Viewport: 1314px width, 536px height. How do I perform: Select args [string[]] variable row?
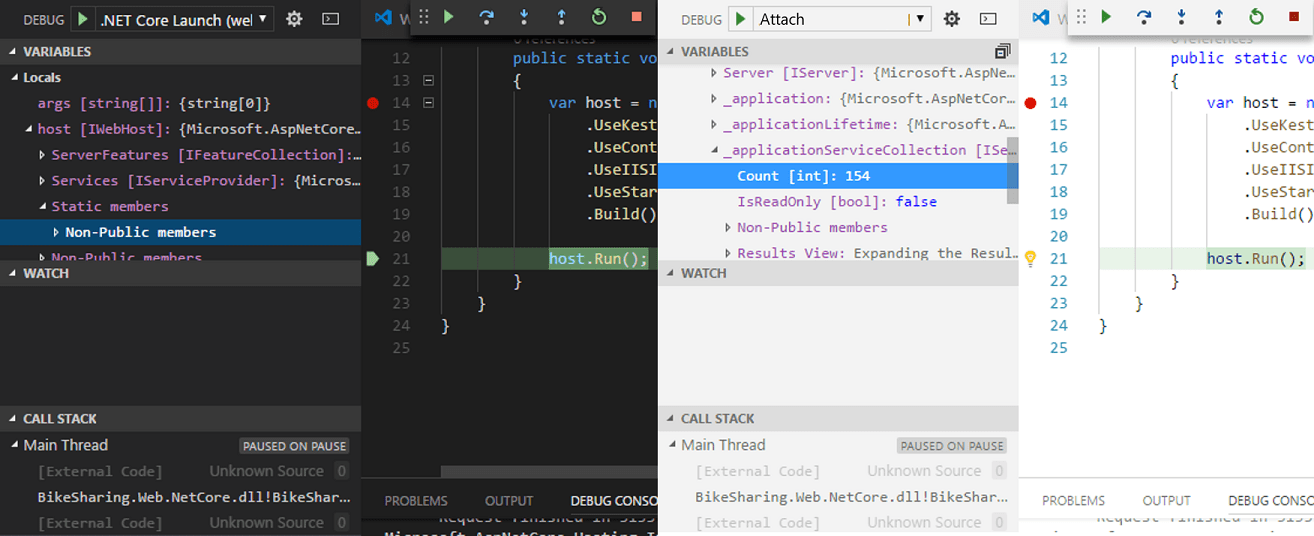tap(180, 103)
